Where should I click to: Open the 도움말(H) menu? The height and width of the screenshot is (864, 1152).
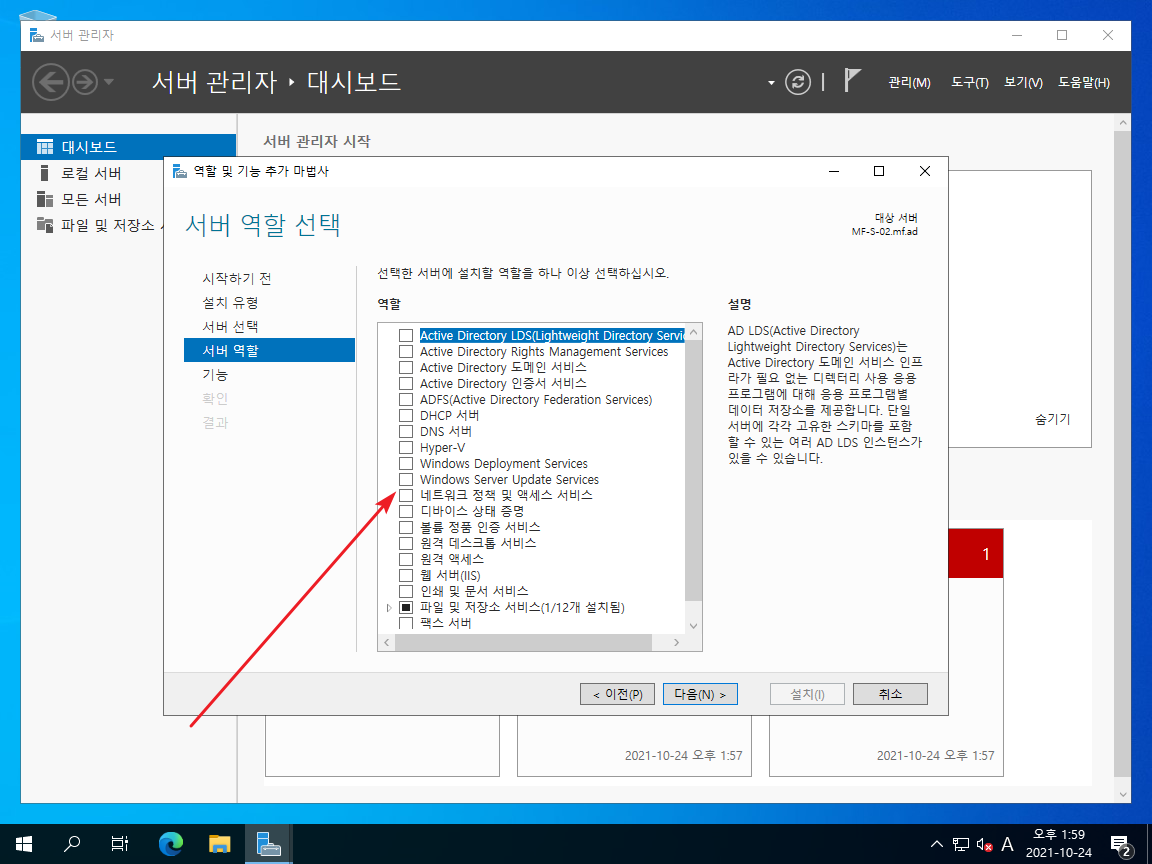[1084, 82]
